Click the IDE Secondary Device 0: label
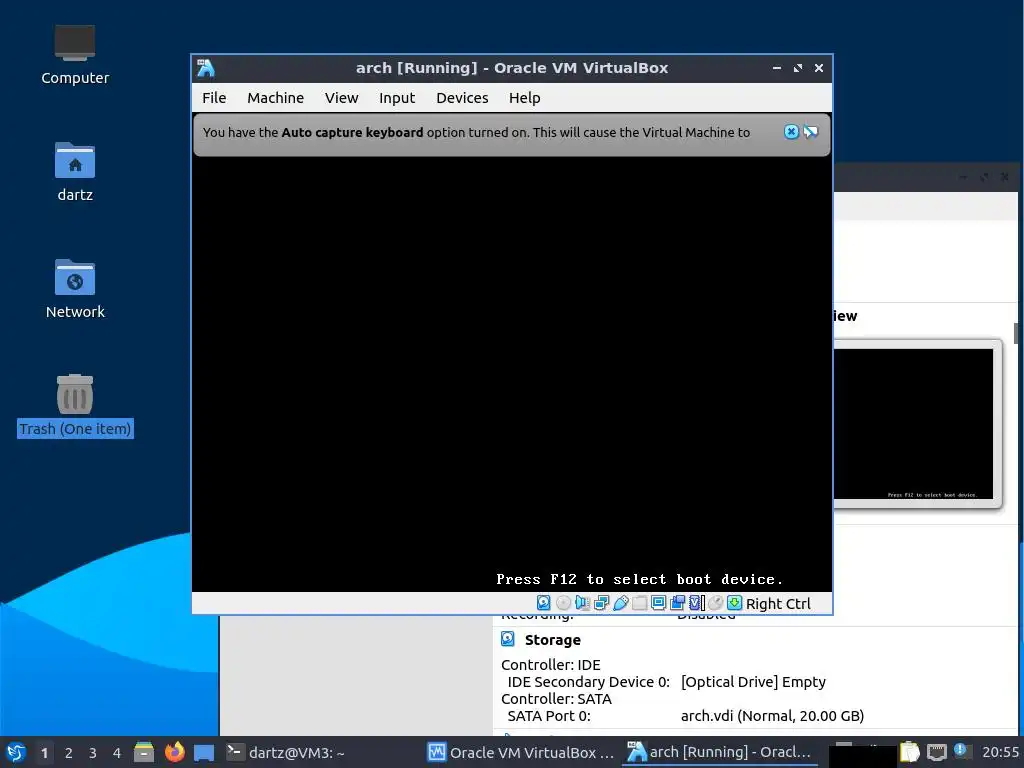 [588, 682]
